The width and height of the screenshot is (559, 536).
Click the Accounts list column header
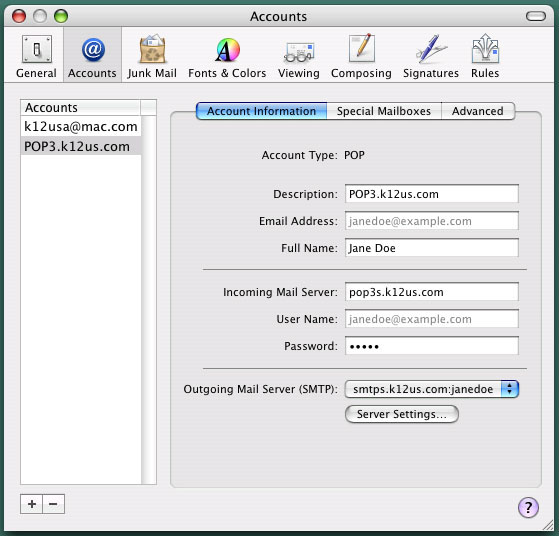tap(81, 107)
